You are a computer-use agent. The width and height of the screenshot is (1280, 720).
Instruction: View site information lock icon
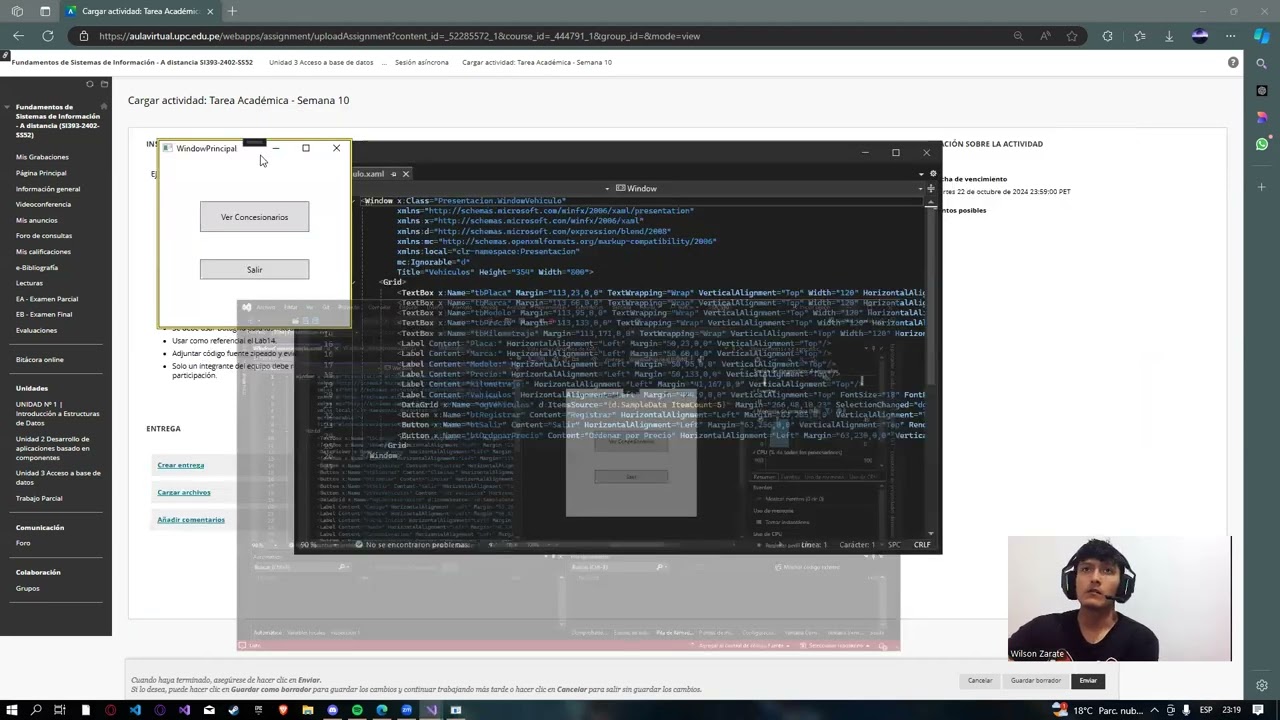[85, 36]
